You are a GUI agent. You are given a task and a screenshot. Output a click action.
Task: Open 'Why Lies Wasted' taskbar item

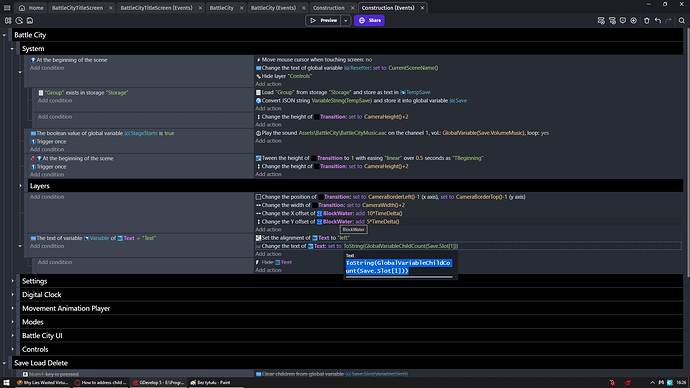[43, 383]
